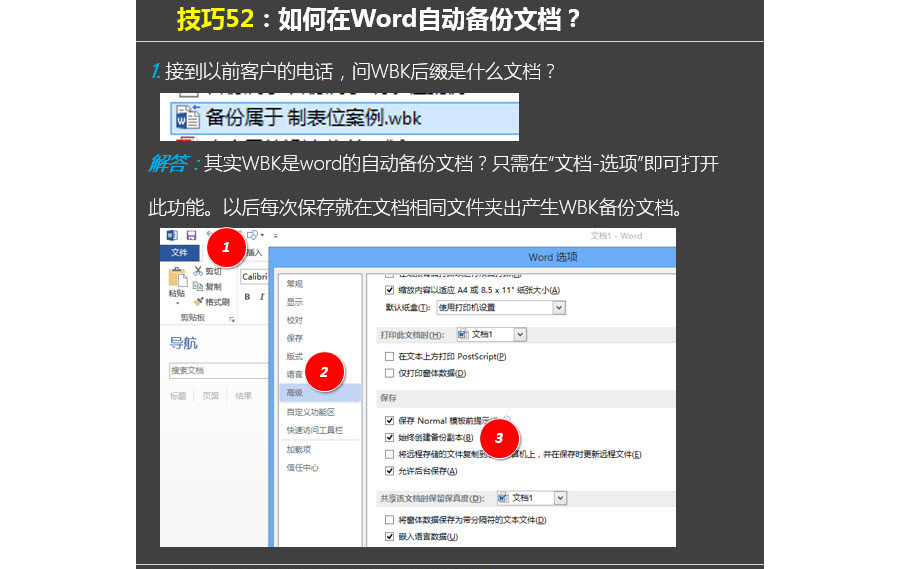The height and width of the screenshot is (569, 900).
Task: Select the 页面 navigation pane tab
Action: tap(211, 396)
